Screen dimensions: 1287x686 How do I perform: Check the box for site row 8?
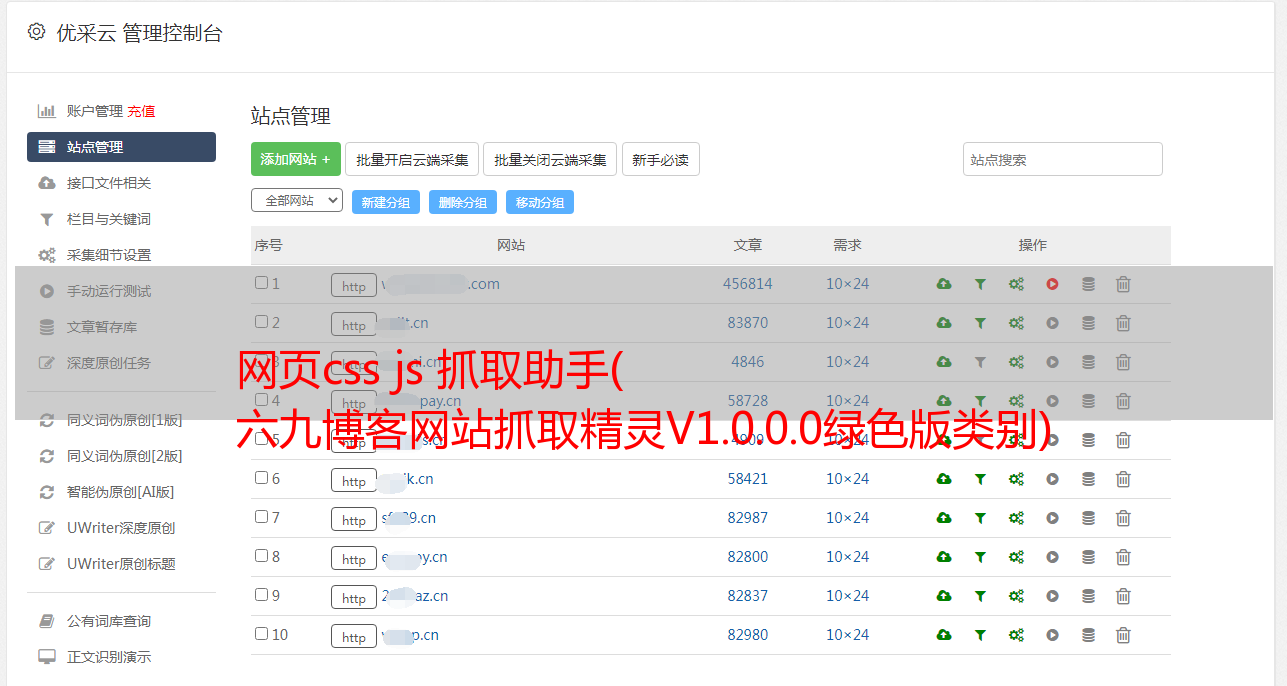[261, 556]
